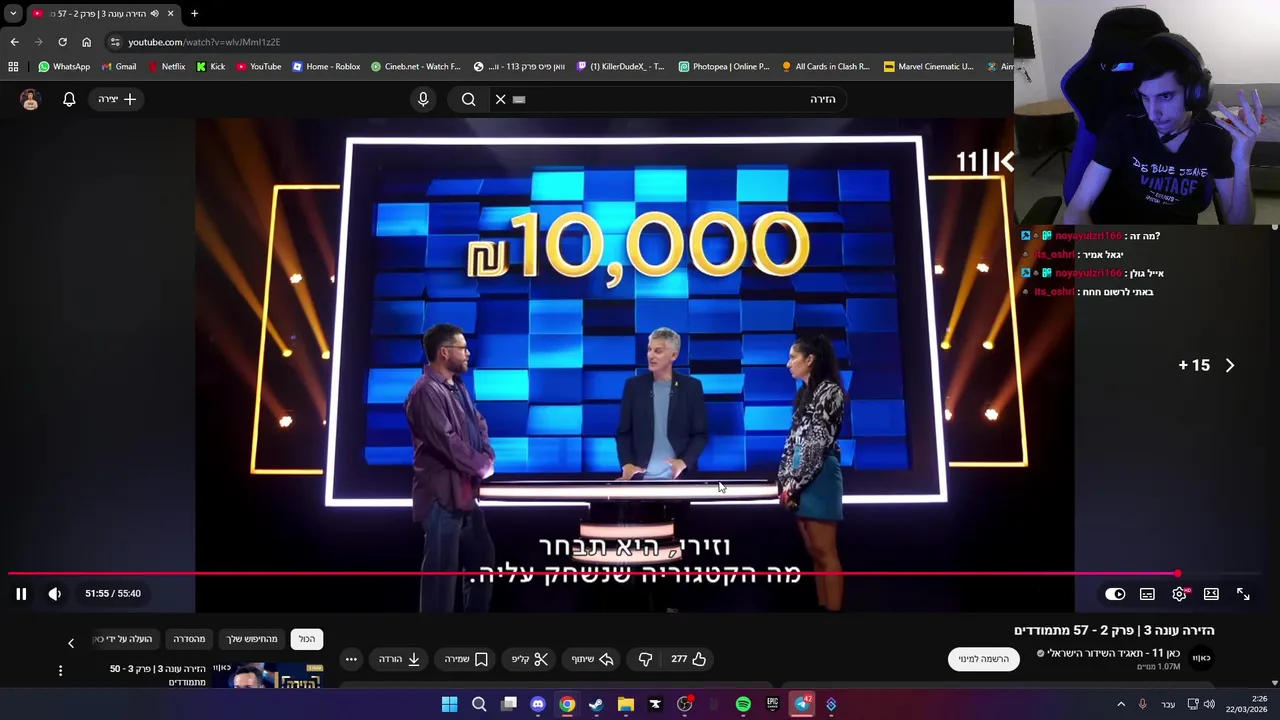
Task: Select הועלה על ידי filter chip
Action: tap(124, 639)
